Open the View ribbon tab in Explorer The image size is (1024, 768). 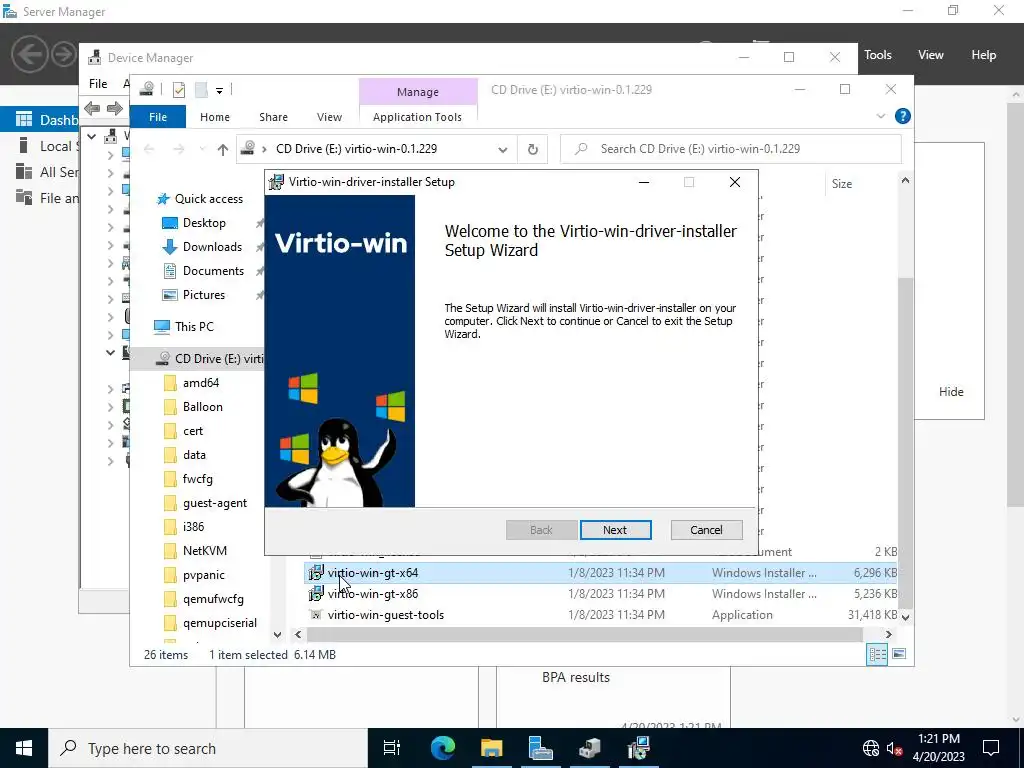pyautogui.click(x=329, y=117)
